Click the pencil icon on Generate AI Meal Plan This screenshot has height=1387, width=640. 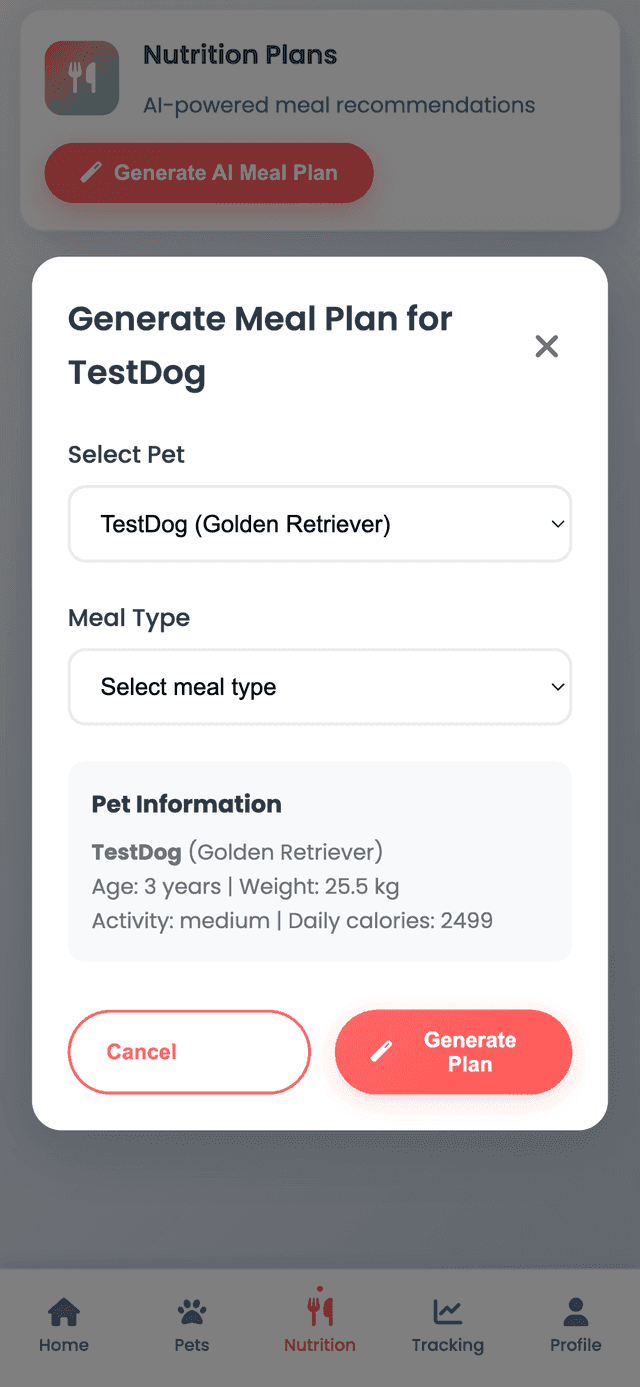point(92,172)
